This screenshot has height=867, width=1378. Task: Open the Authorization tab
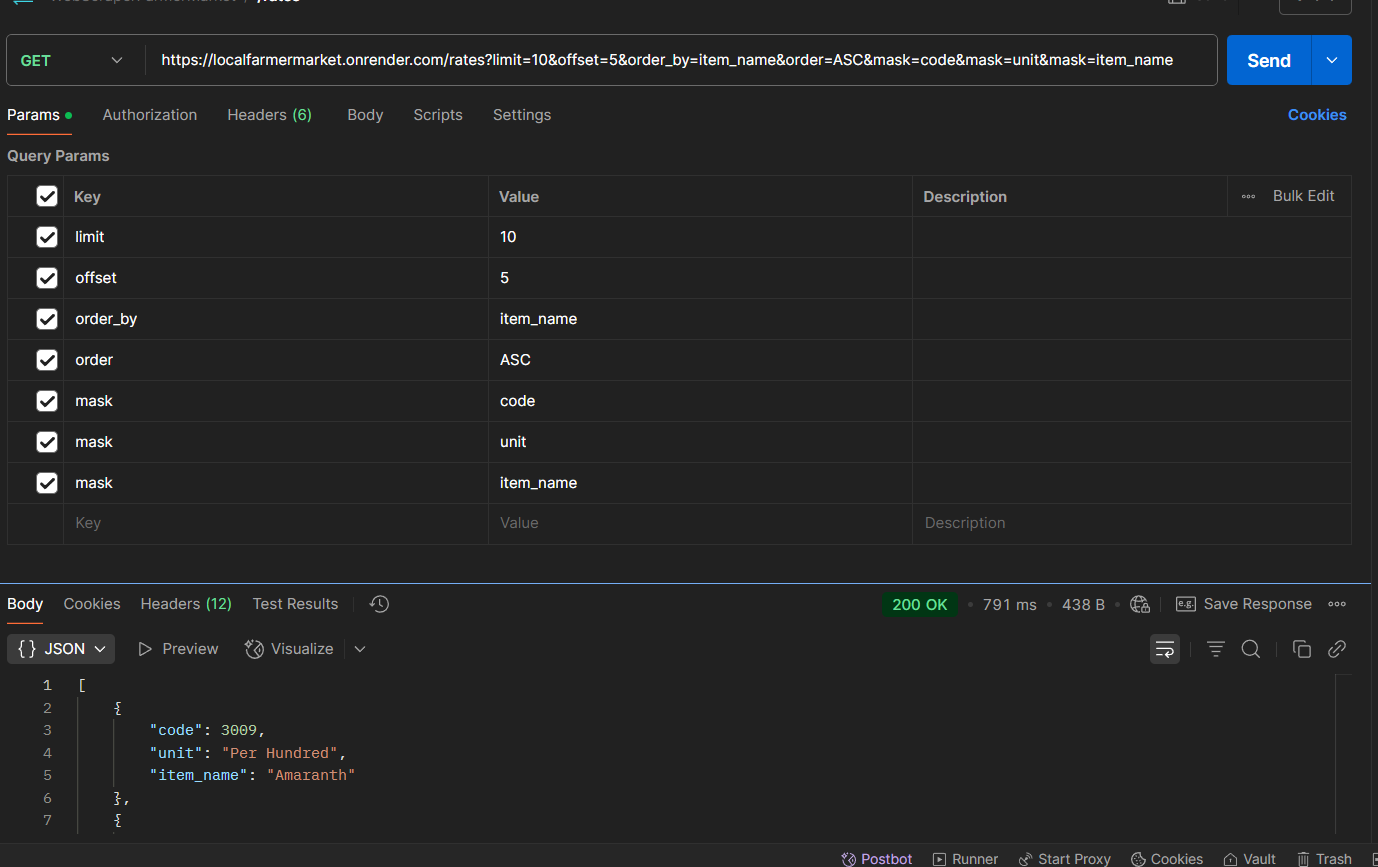[x=150, y=115]
